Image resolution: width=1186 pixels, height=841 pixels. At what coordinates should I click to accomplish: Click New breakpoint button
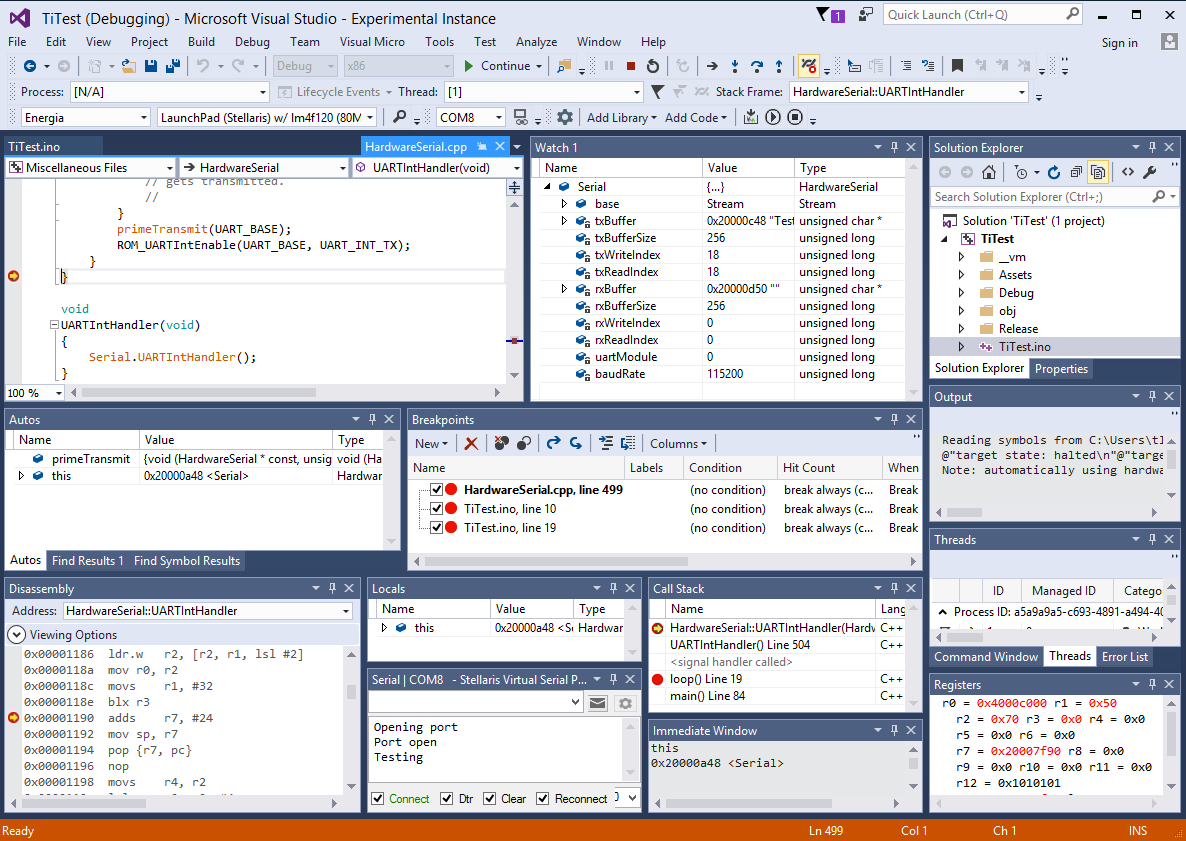pyautogui.click(x=431, y=443)
